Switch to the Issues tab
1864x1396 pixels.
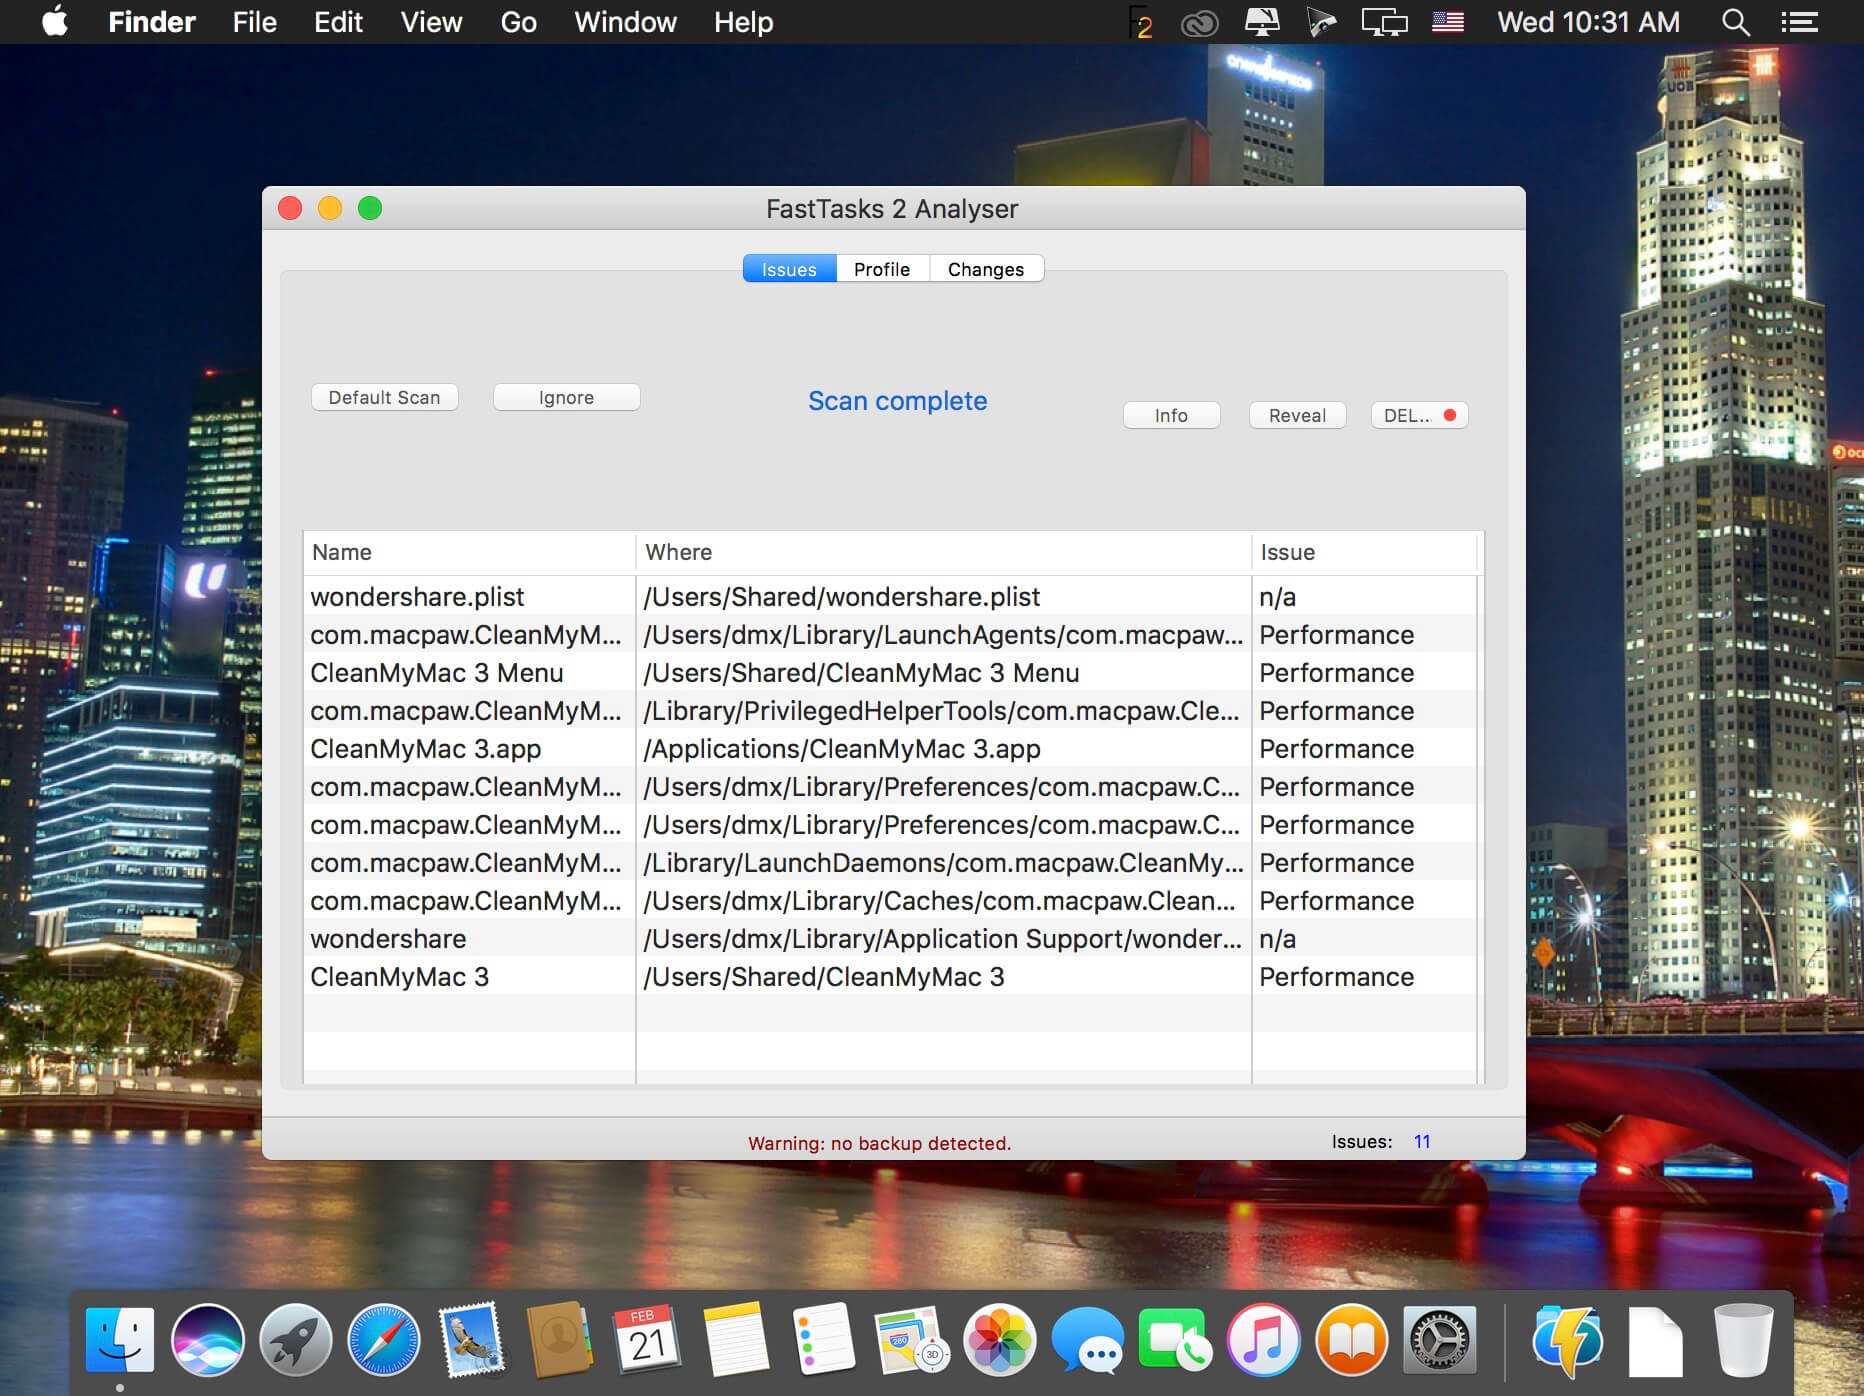click(x=789, y=269)
